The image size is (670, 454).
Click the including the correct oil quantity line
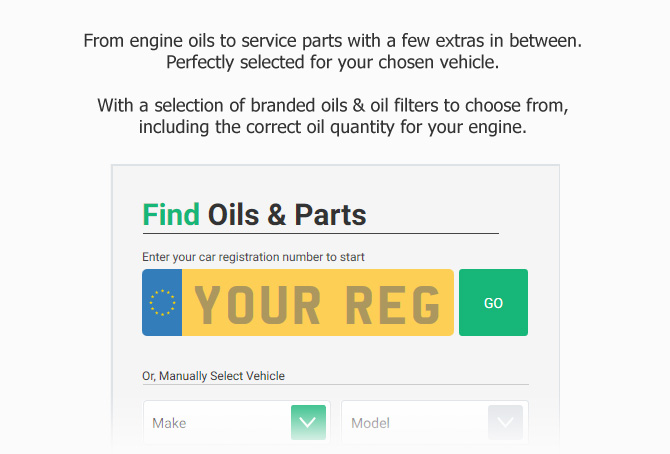tap(332, 127)
